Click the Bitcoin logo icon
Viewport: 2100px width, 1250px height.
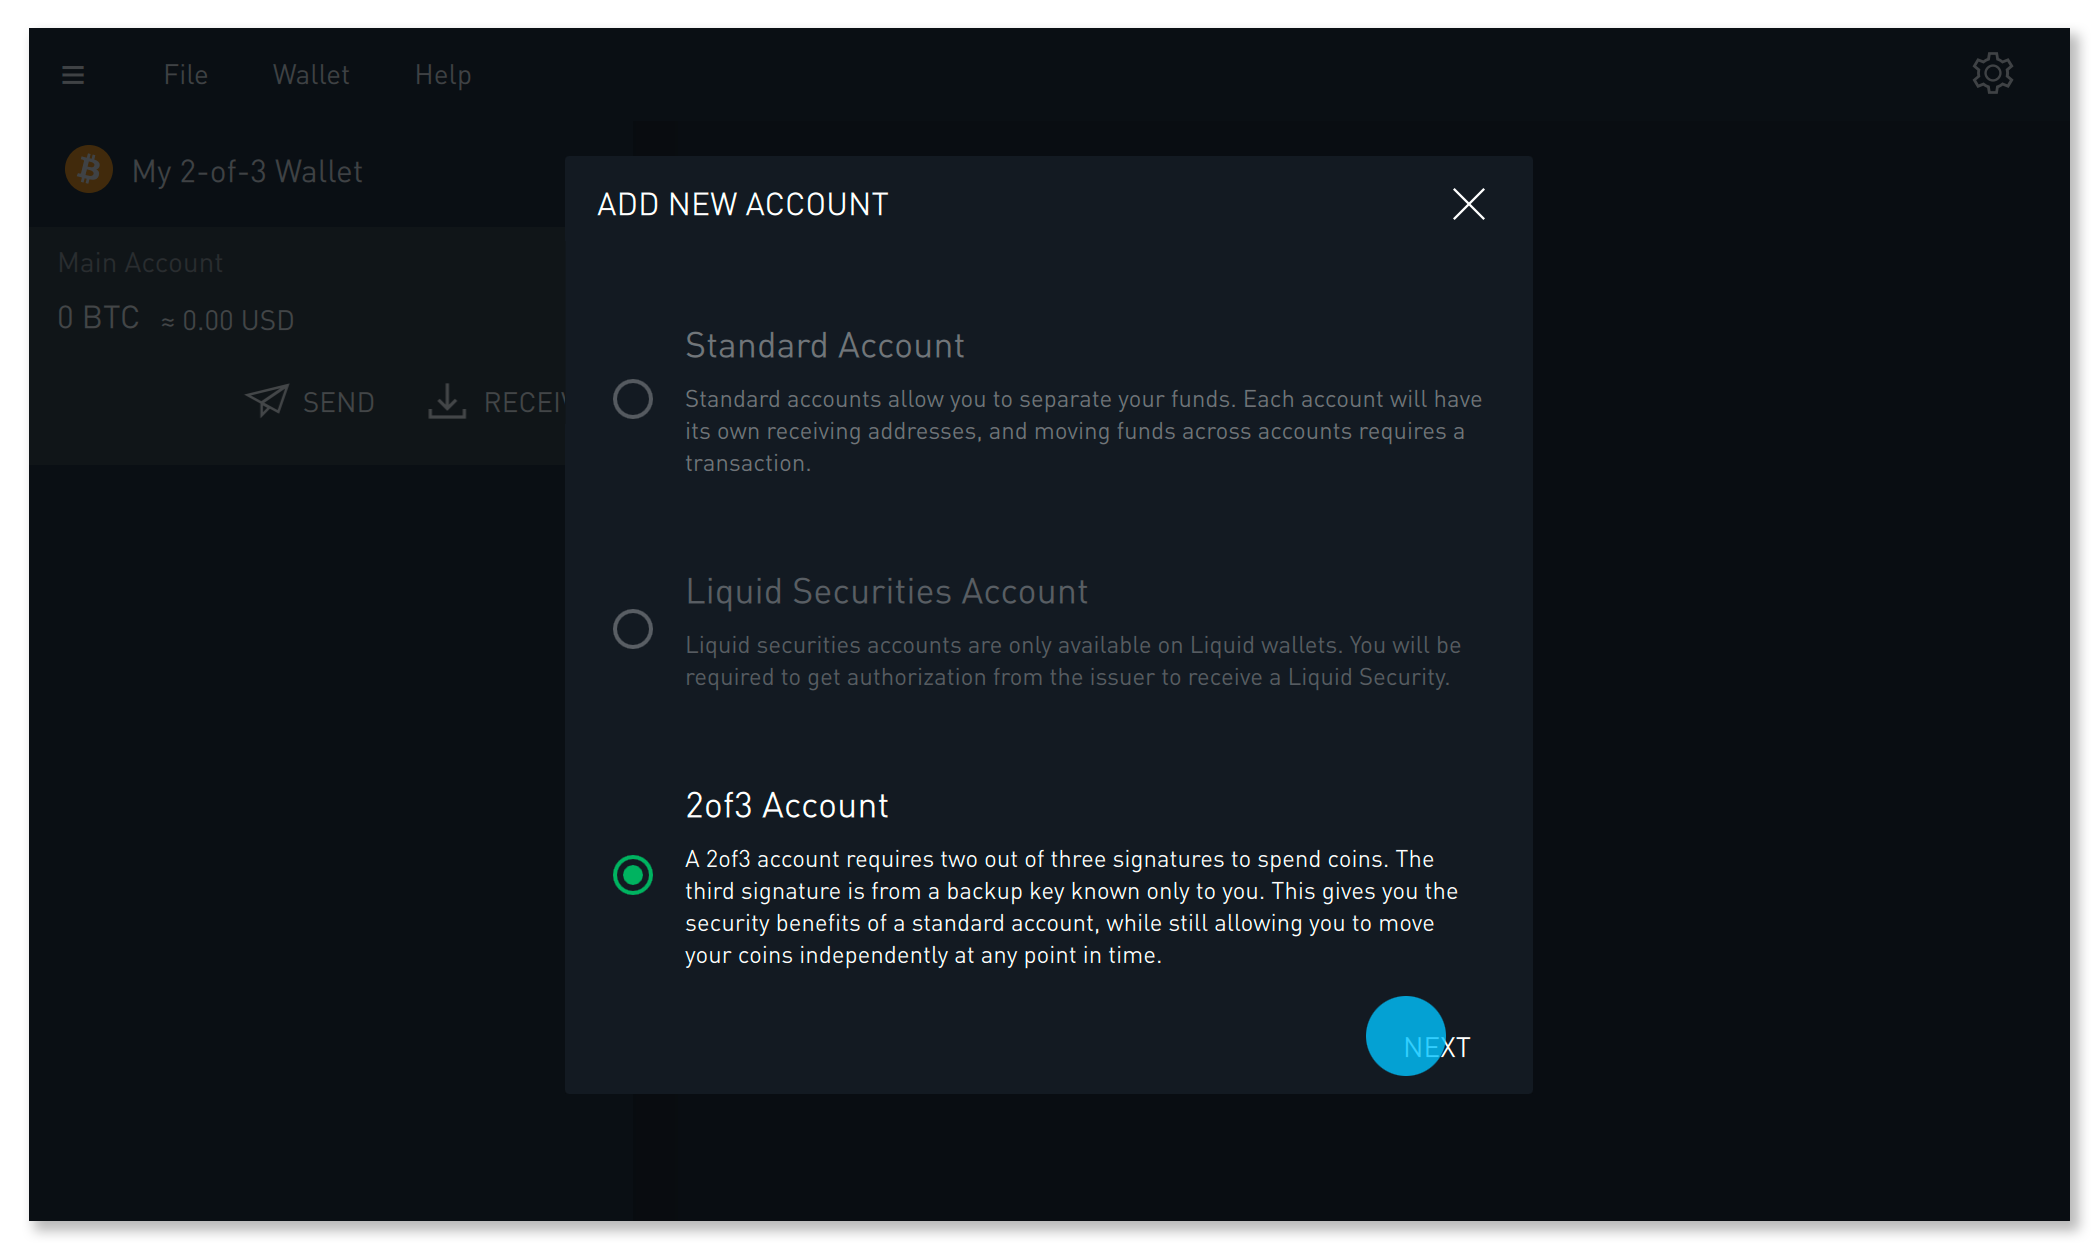click(x=89, y=170)
